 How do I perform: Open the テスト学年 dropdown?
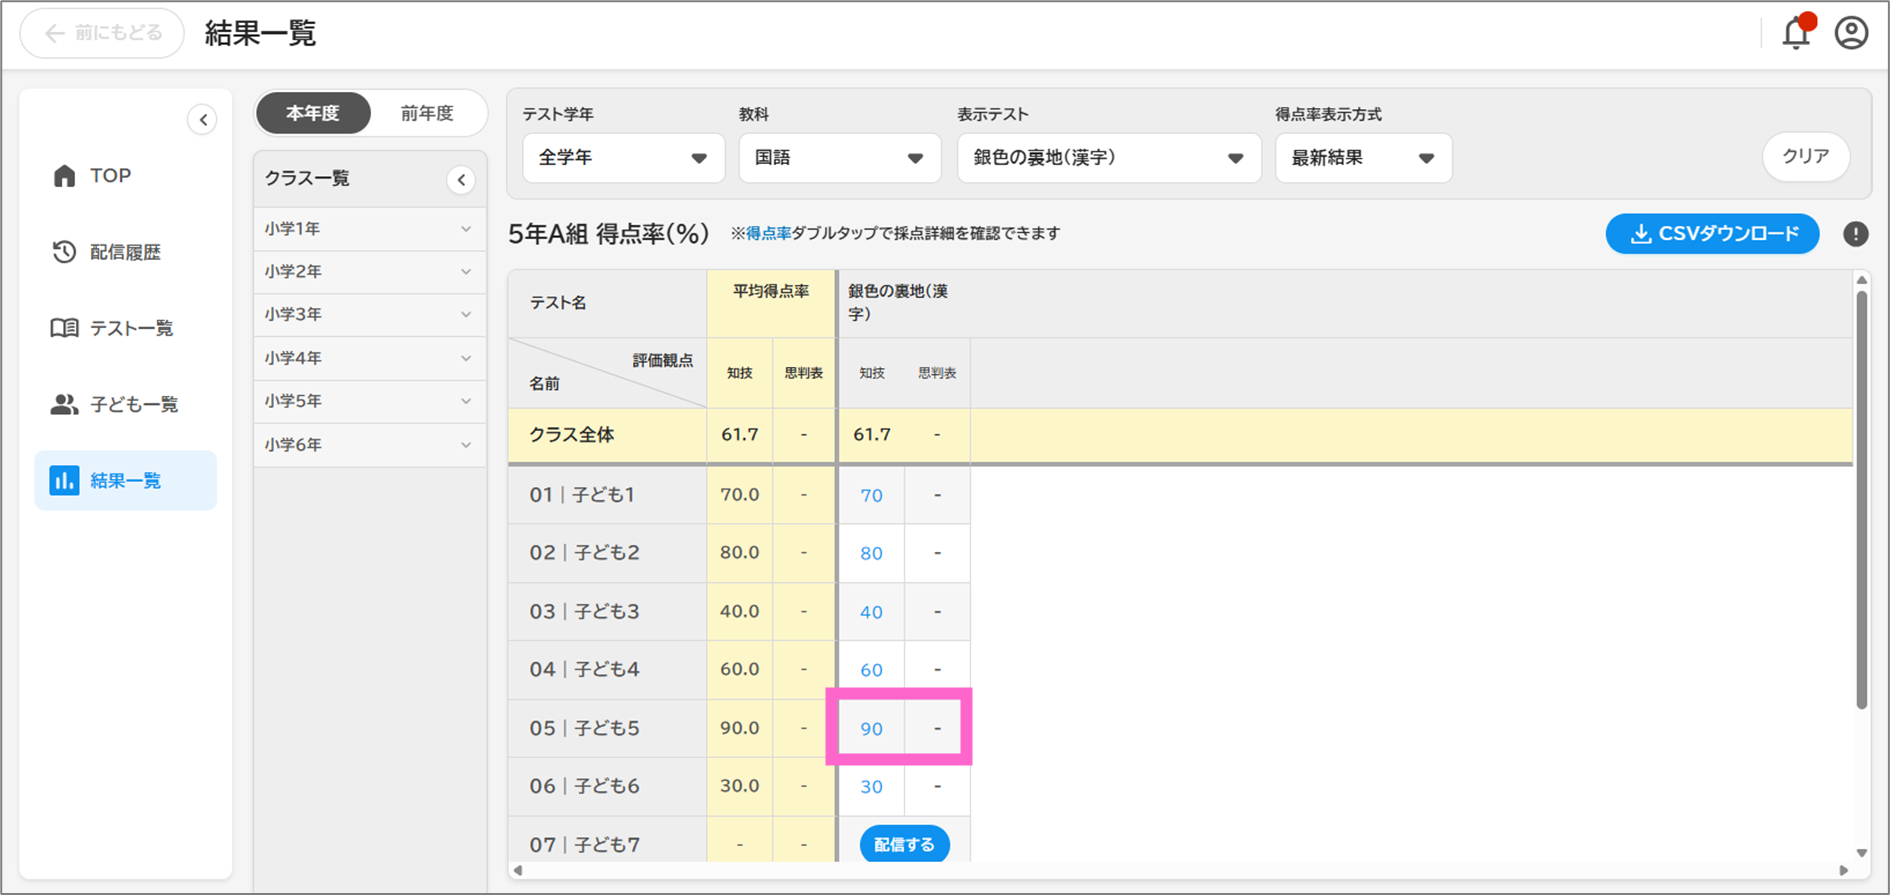[622, 158]
